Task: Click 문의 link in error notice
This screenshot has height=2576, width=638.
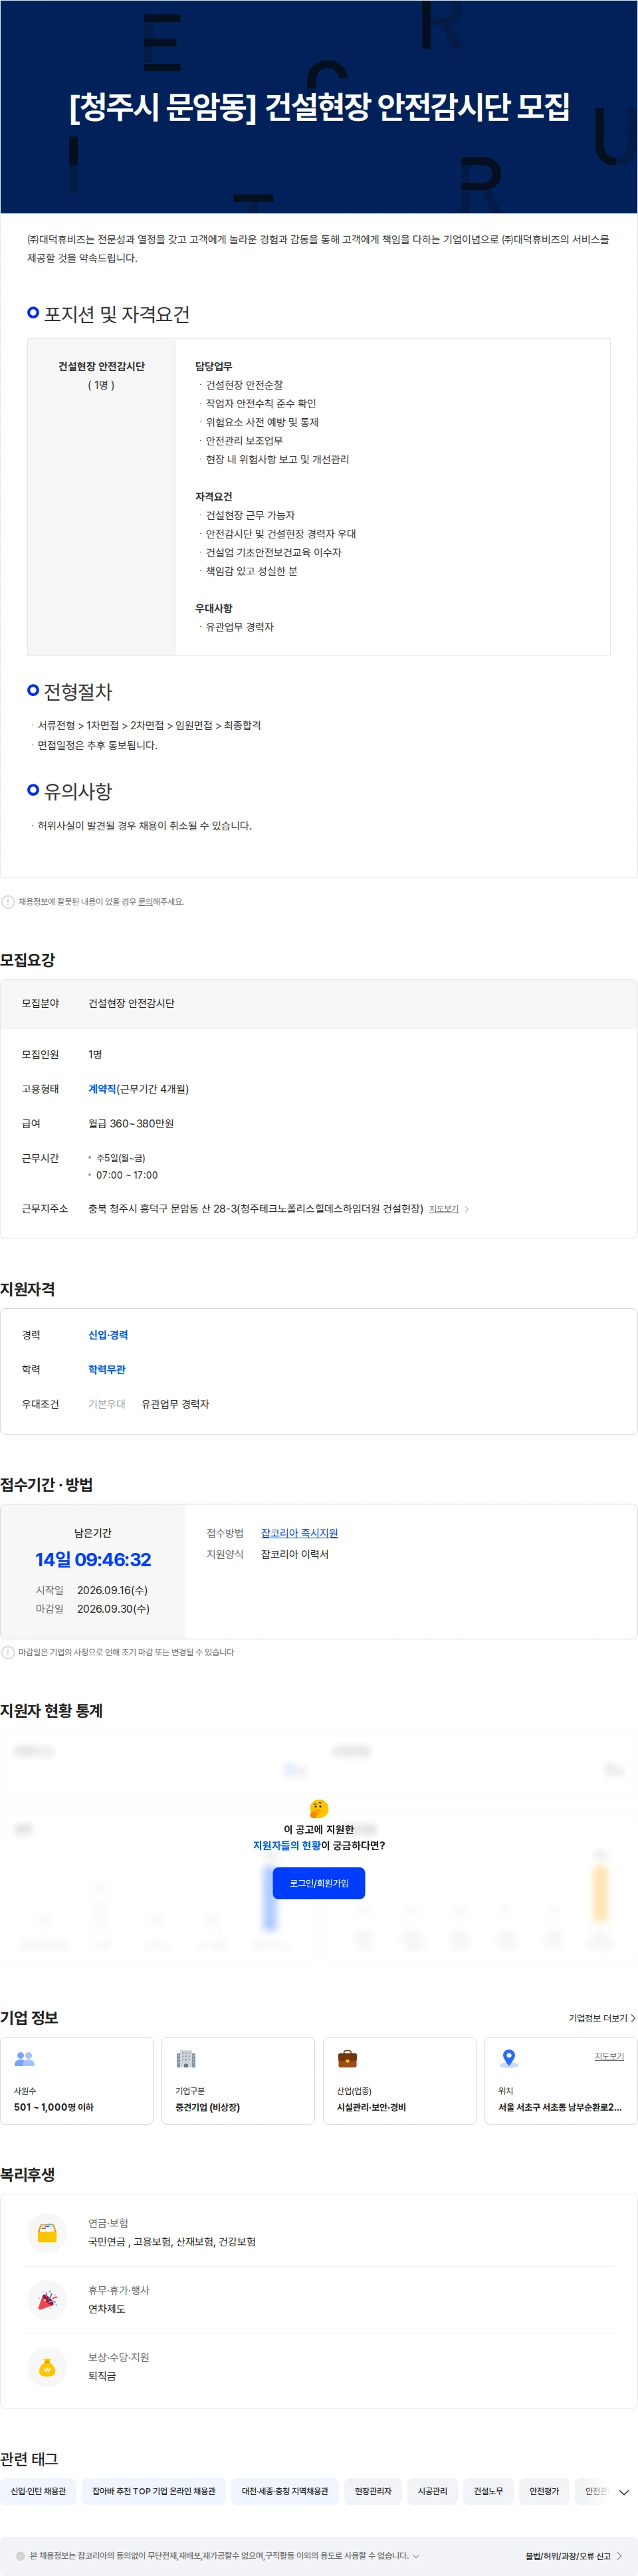Action: 145,901
